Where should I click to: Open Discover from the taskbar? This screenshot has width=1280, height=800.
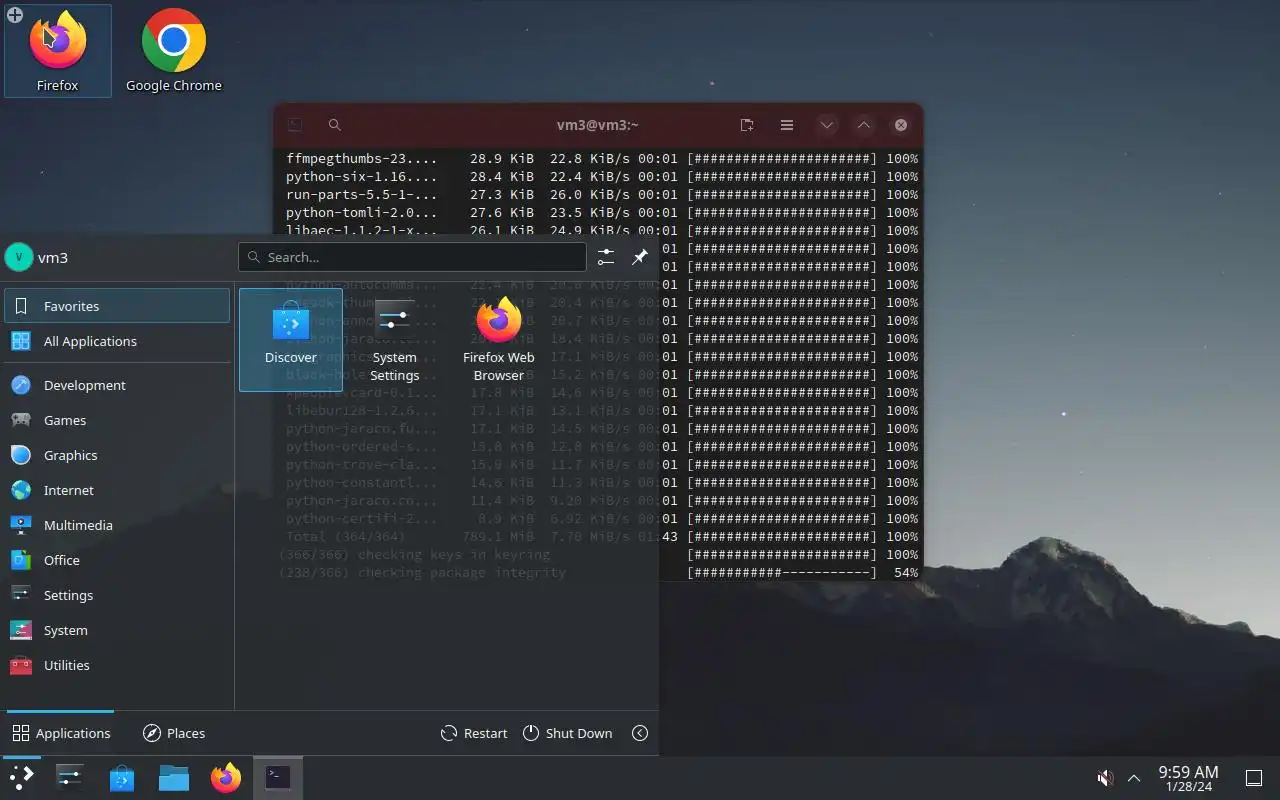(x=122, y=777)
